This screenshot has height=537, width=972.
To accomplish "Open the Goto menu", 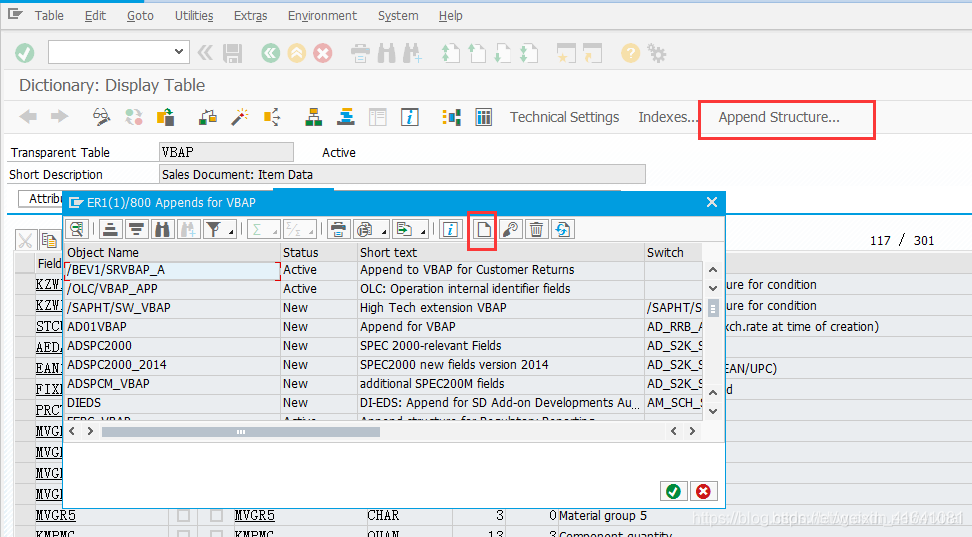I will (x=140, y=16).
